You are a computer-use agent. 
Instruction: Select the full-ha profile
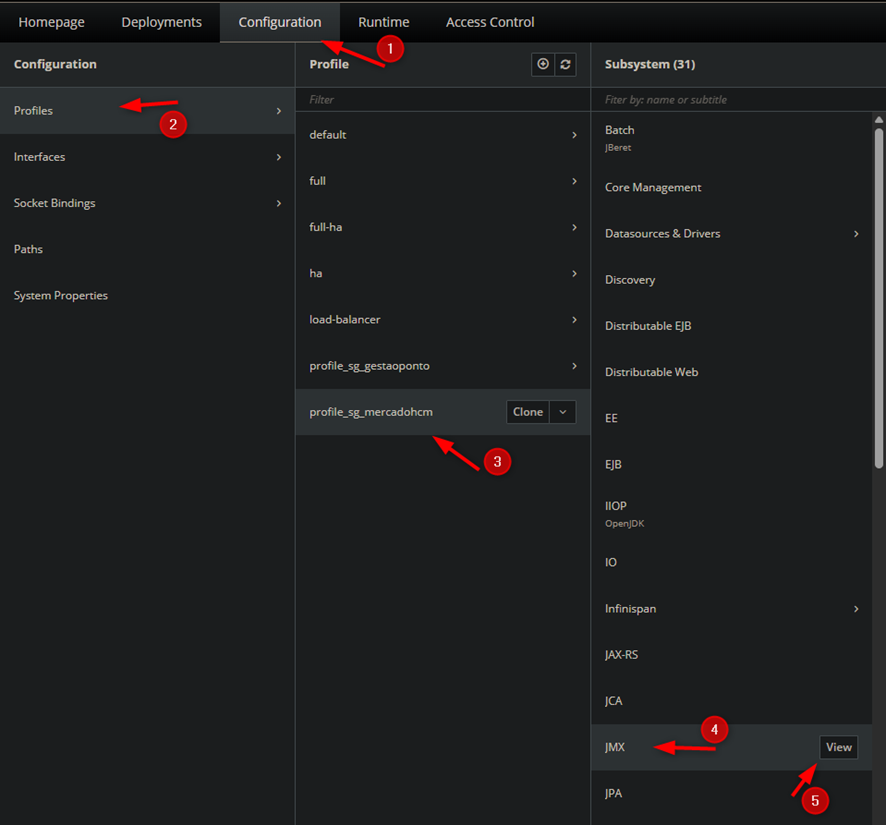(326, 227)
